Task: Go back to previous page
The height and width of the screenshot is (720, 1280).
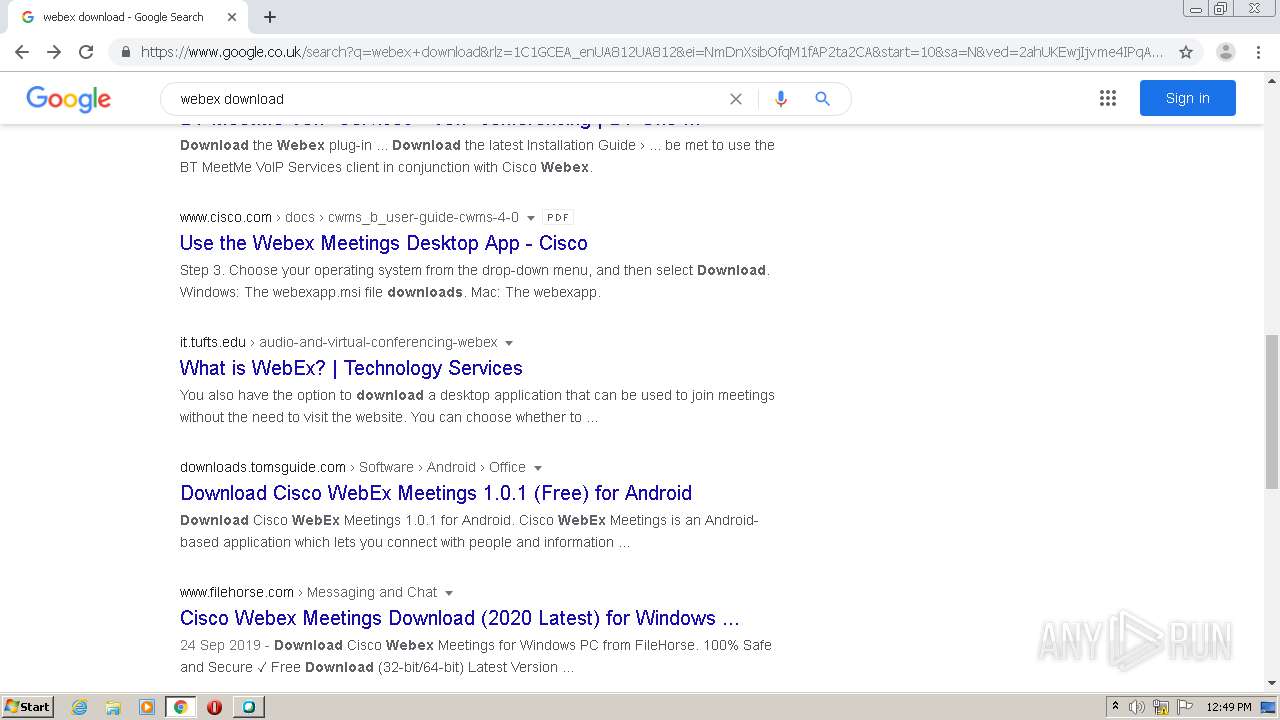Action: pyautogui.click(x=22, y=52)
